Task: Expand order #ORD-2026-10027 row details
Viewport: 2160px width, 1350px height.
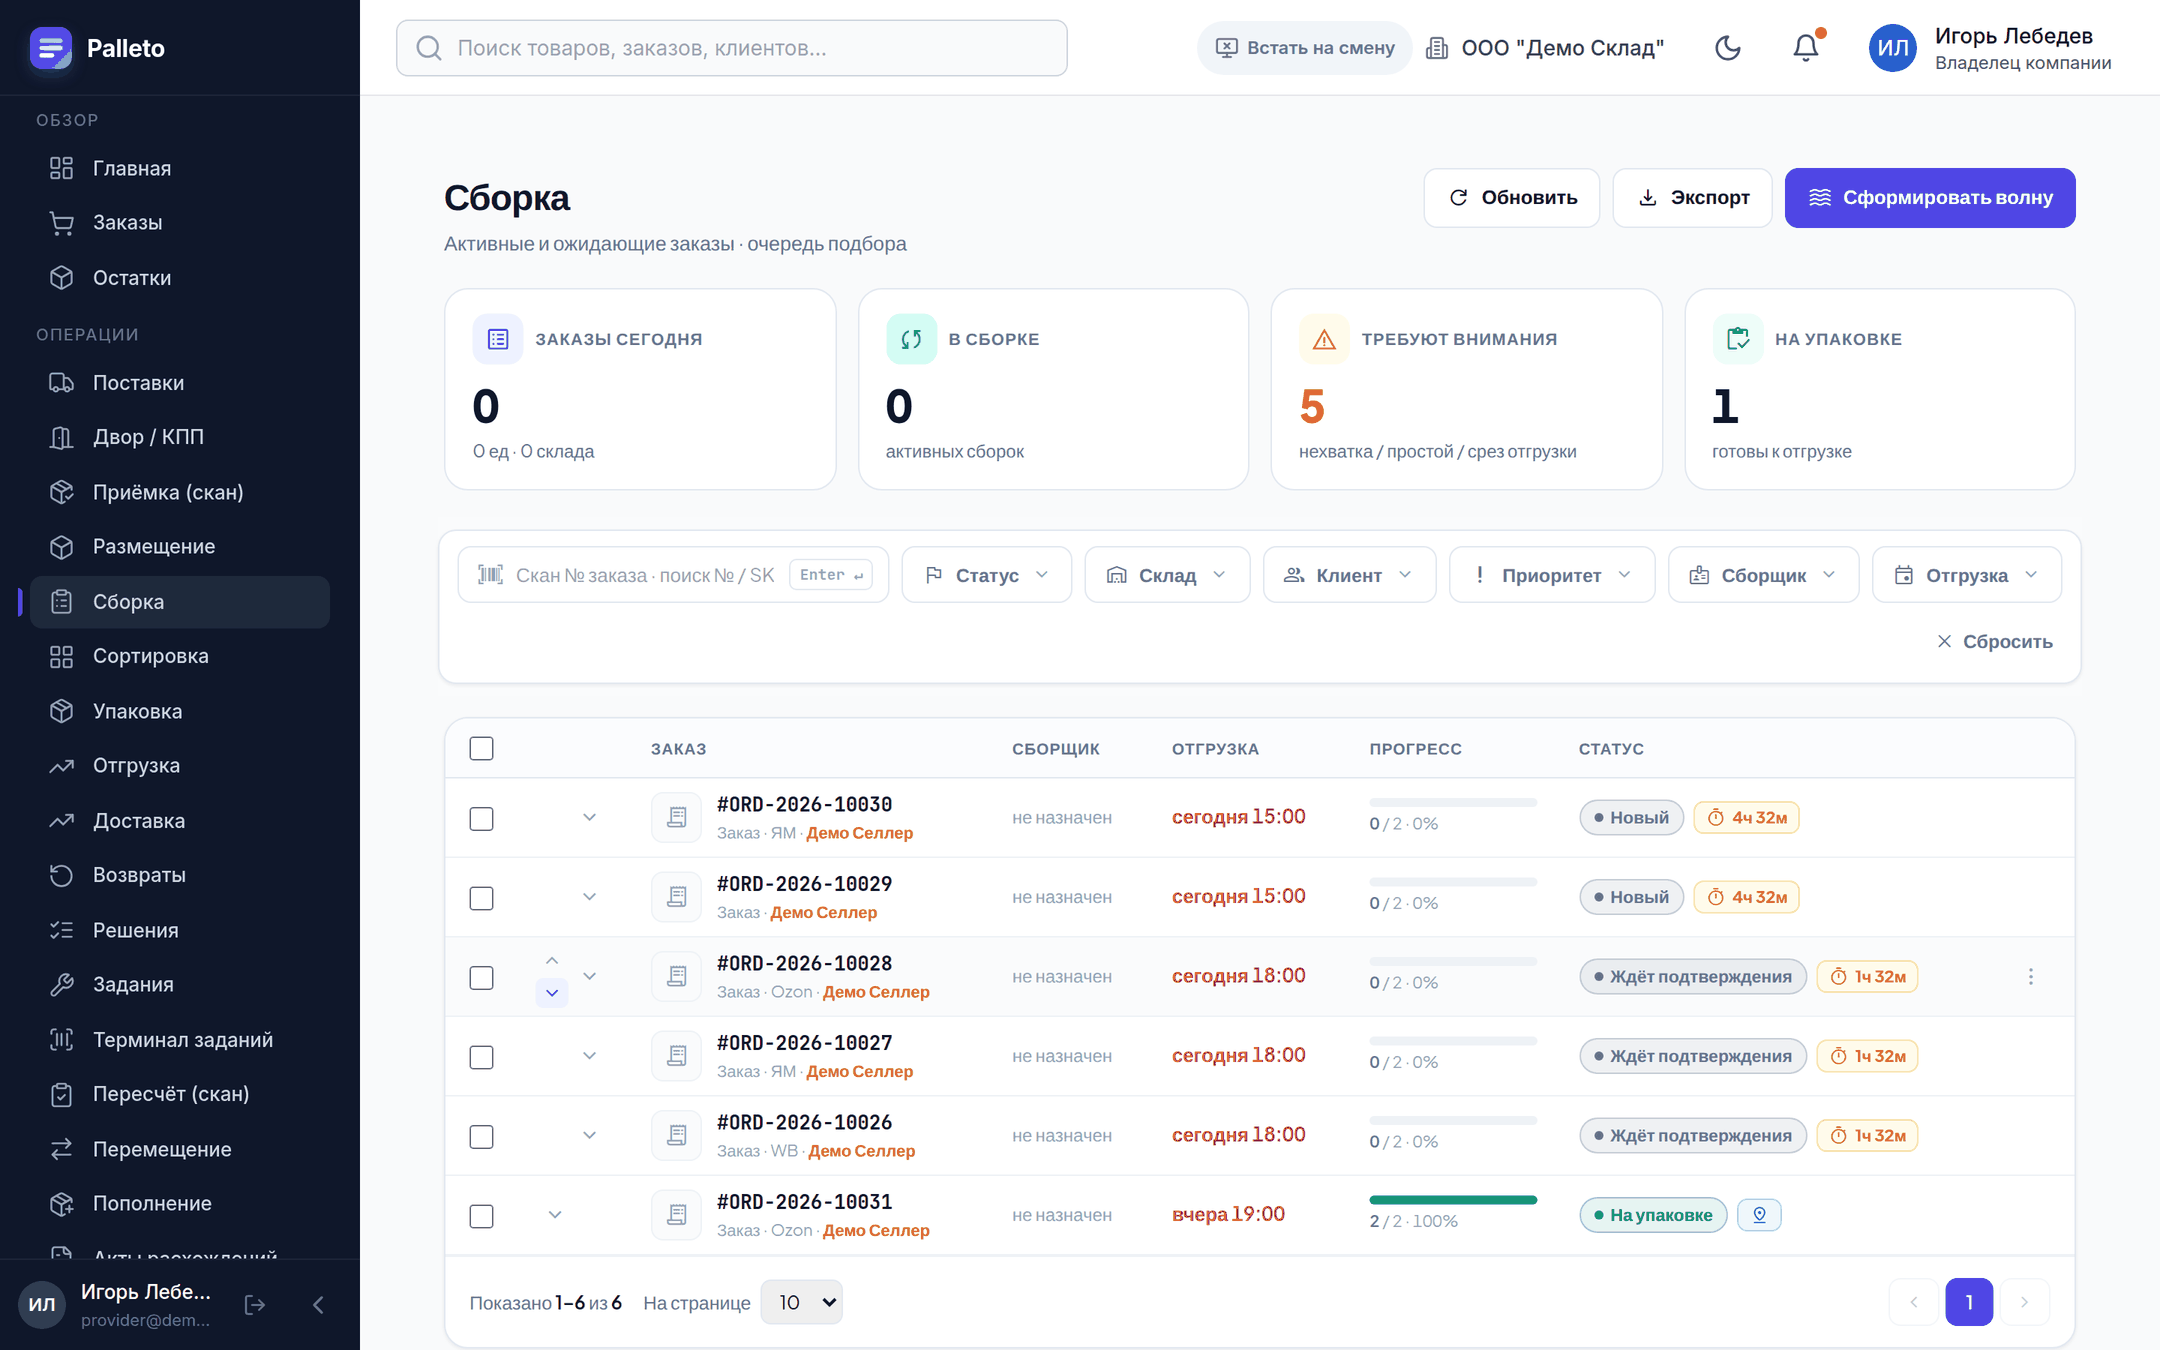Action: [x=589, y=1056]
